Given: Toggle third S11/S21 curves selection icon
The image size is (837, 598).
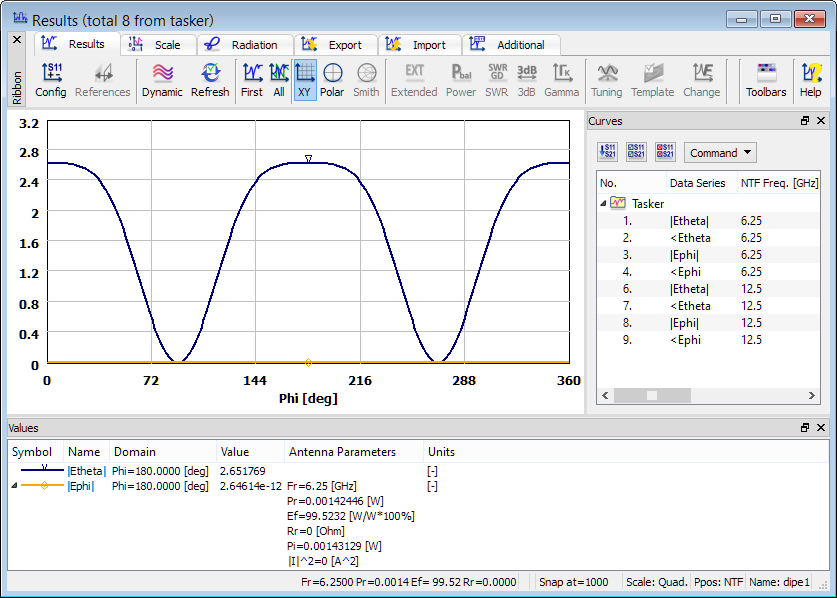Looking at the screenshot, I should click(665, 152).
